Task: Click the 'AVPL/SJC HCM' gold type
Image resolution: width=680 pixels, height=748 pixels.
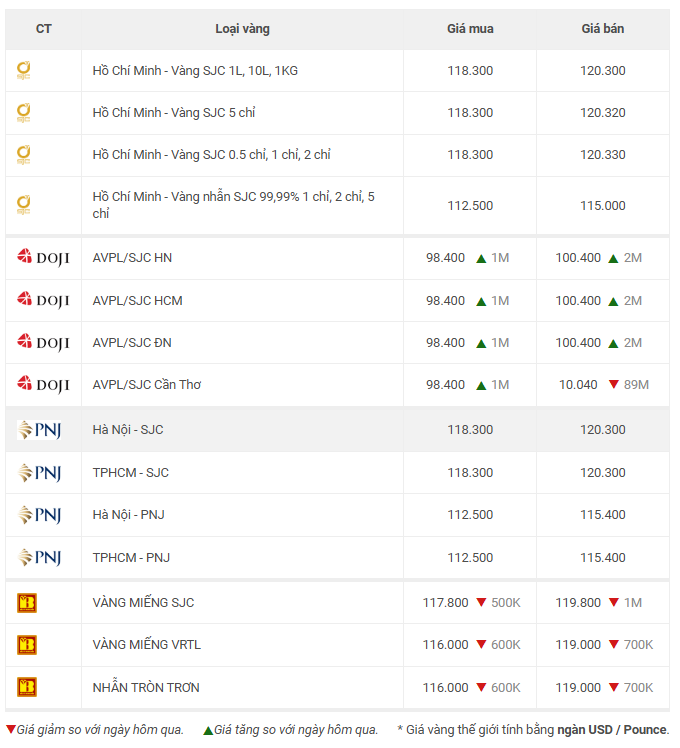Action: 137,301
